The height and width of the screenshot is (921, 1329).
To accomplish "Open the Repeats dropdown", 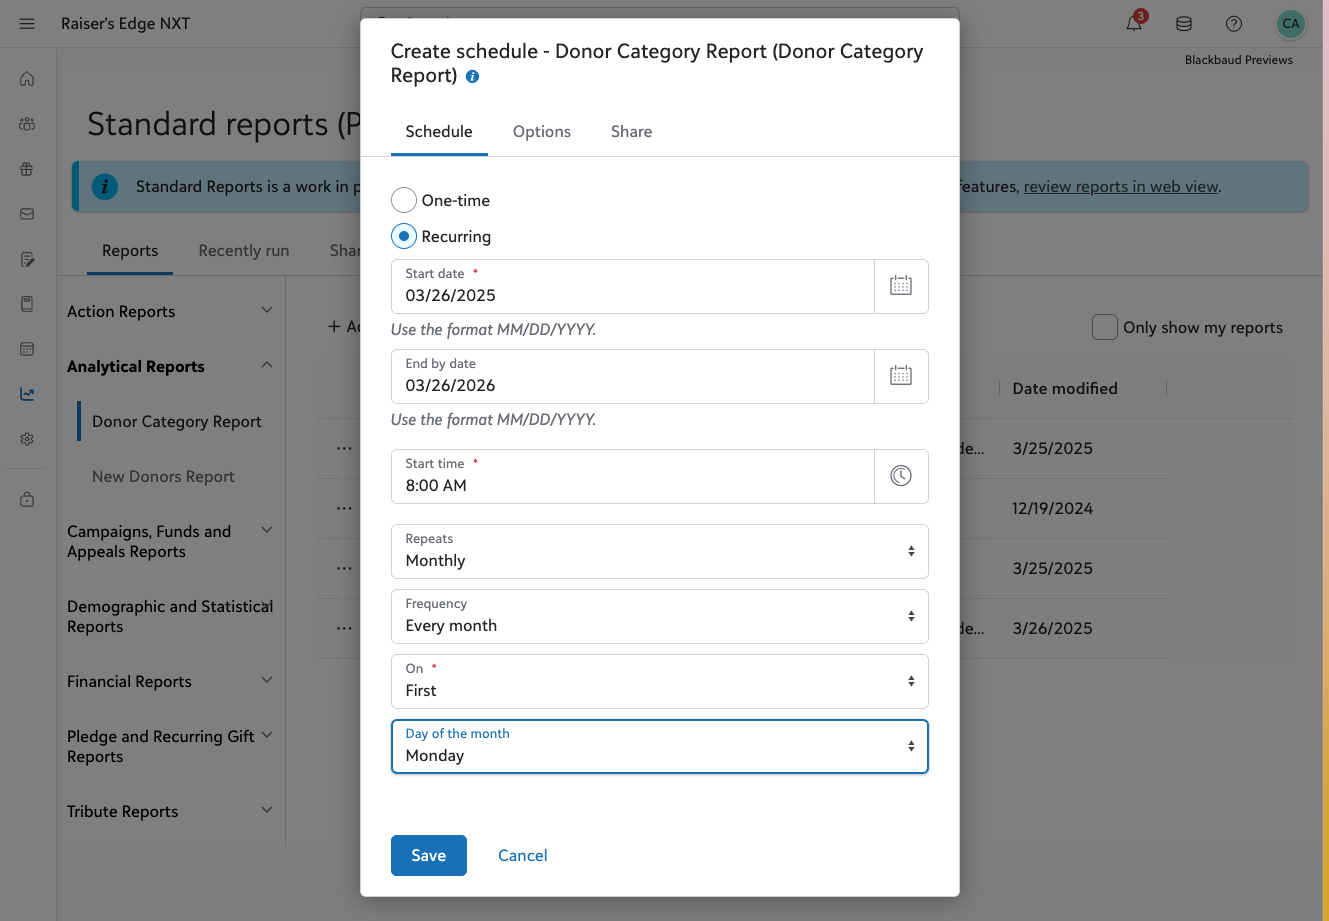I will click(x=659, y=551).
